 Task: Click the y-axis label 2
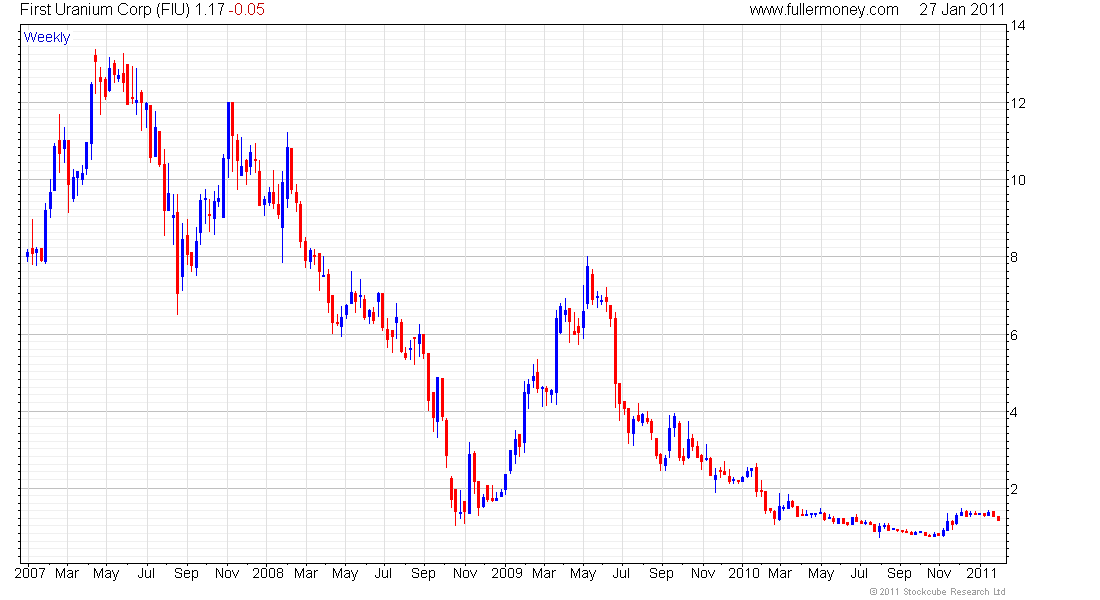click(1014, 490)
